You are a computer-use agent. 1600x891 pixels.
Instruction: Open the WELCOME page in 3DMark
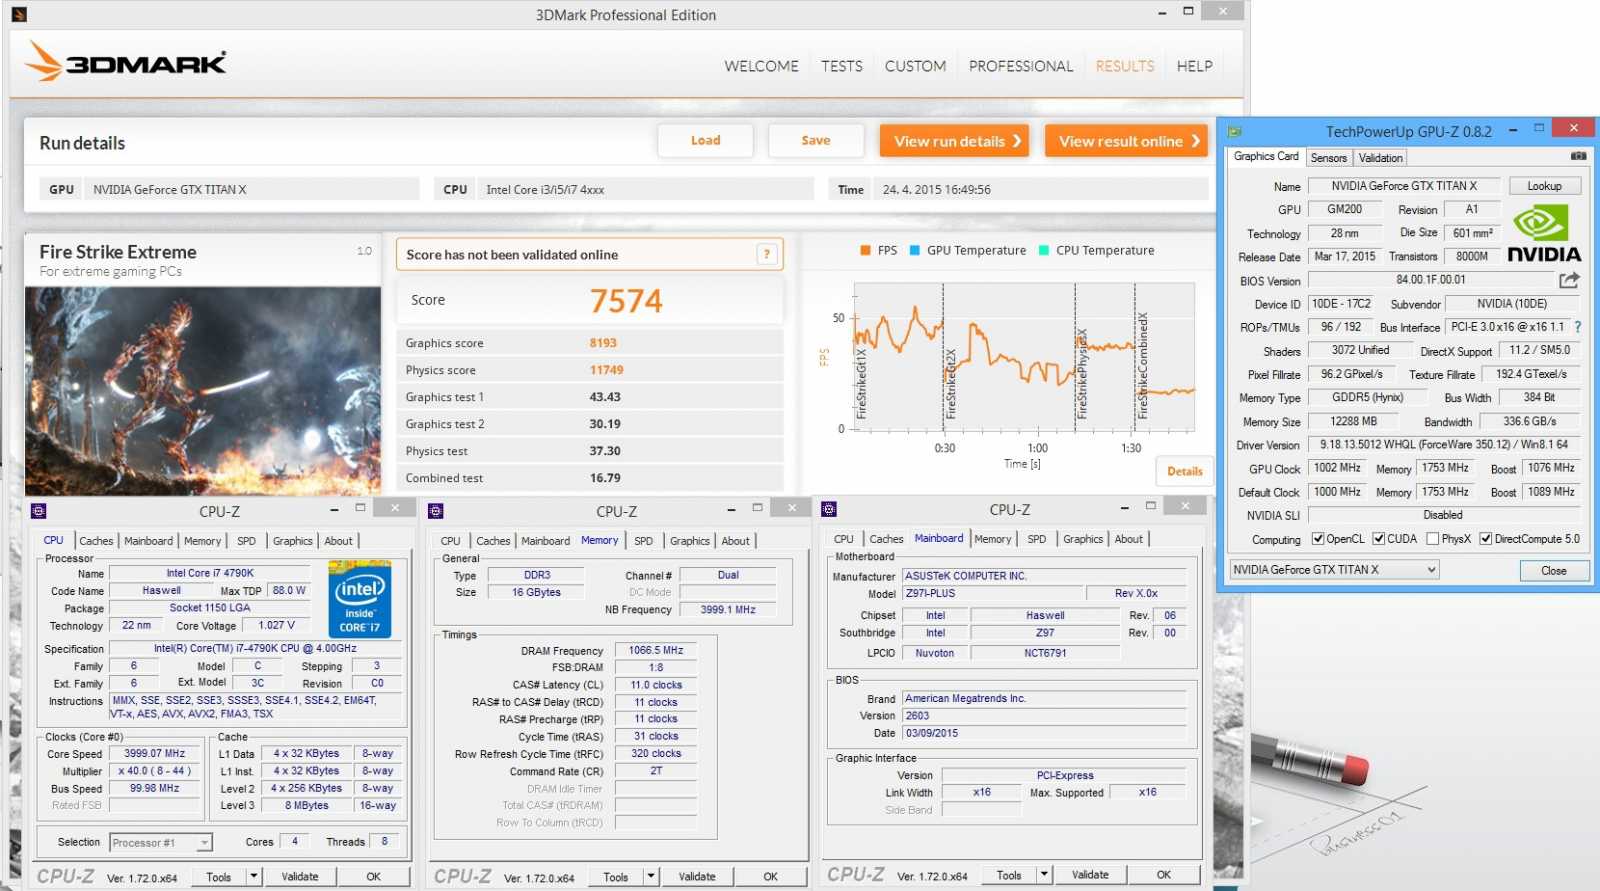point(761,66)
